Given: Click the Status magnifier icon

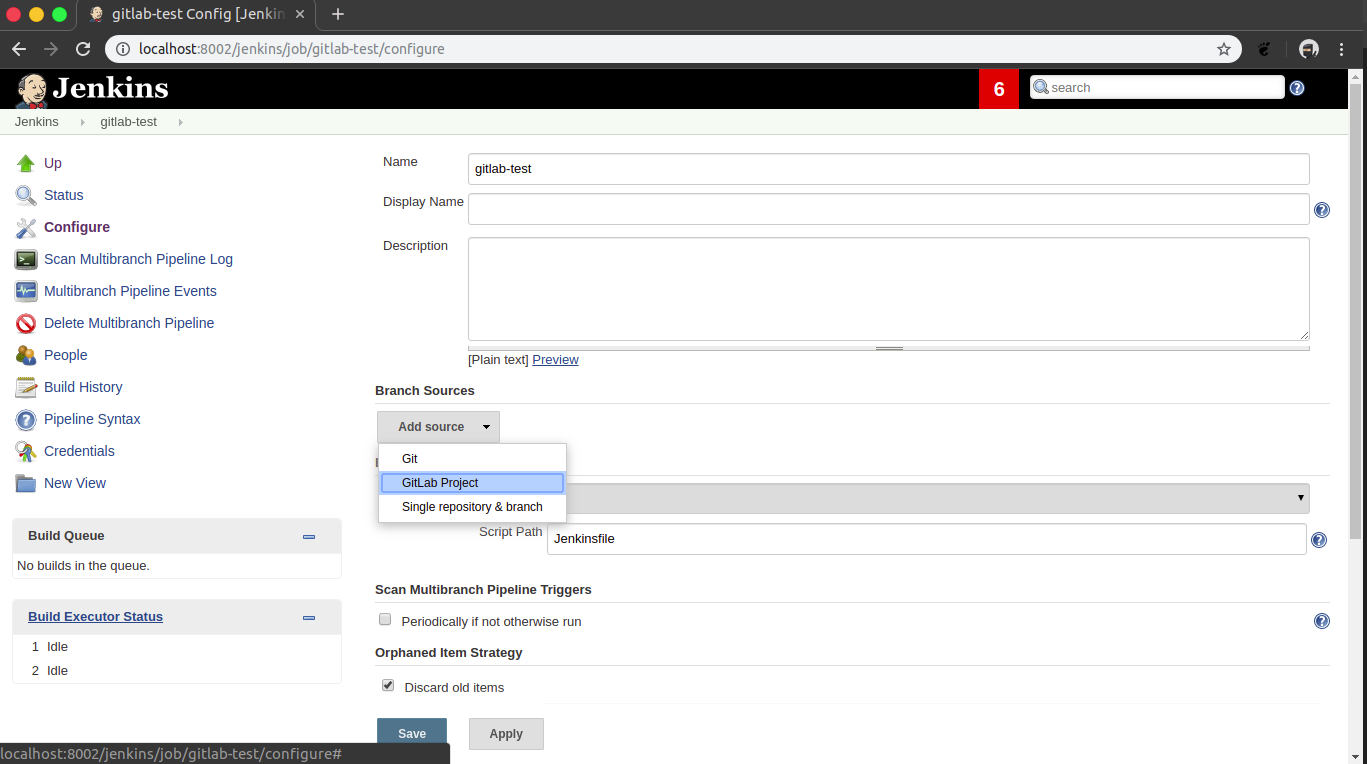Looking at the screenshot, I should click(x=26, y=195).
